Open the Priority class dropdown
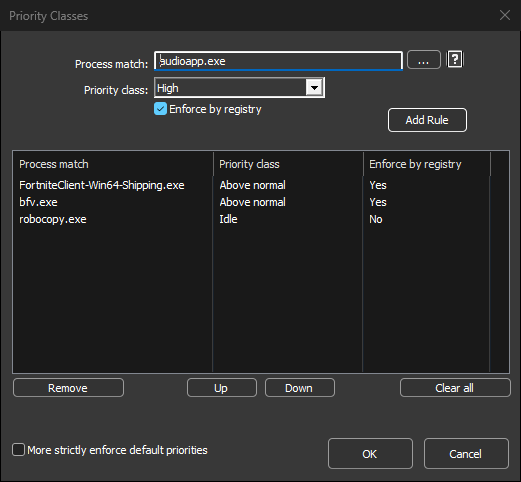The image size is (521, 482). pyautogui.click(x=239, y=88)
